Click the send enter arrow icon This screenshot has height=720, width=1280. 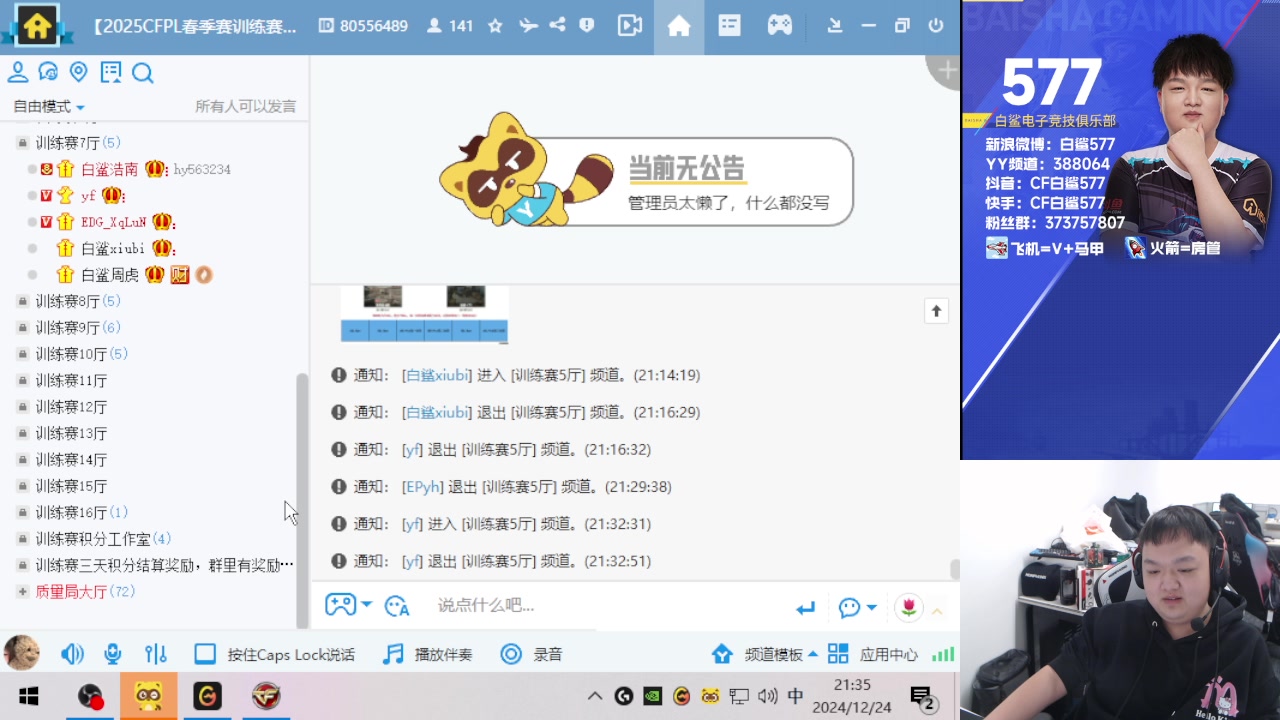pos(805,607)
